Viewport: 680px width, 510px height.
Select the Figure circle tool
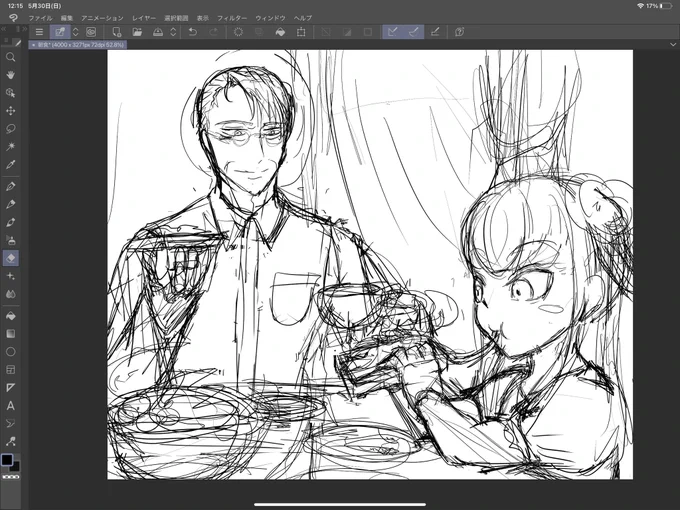pos(10,352)
